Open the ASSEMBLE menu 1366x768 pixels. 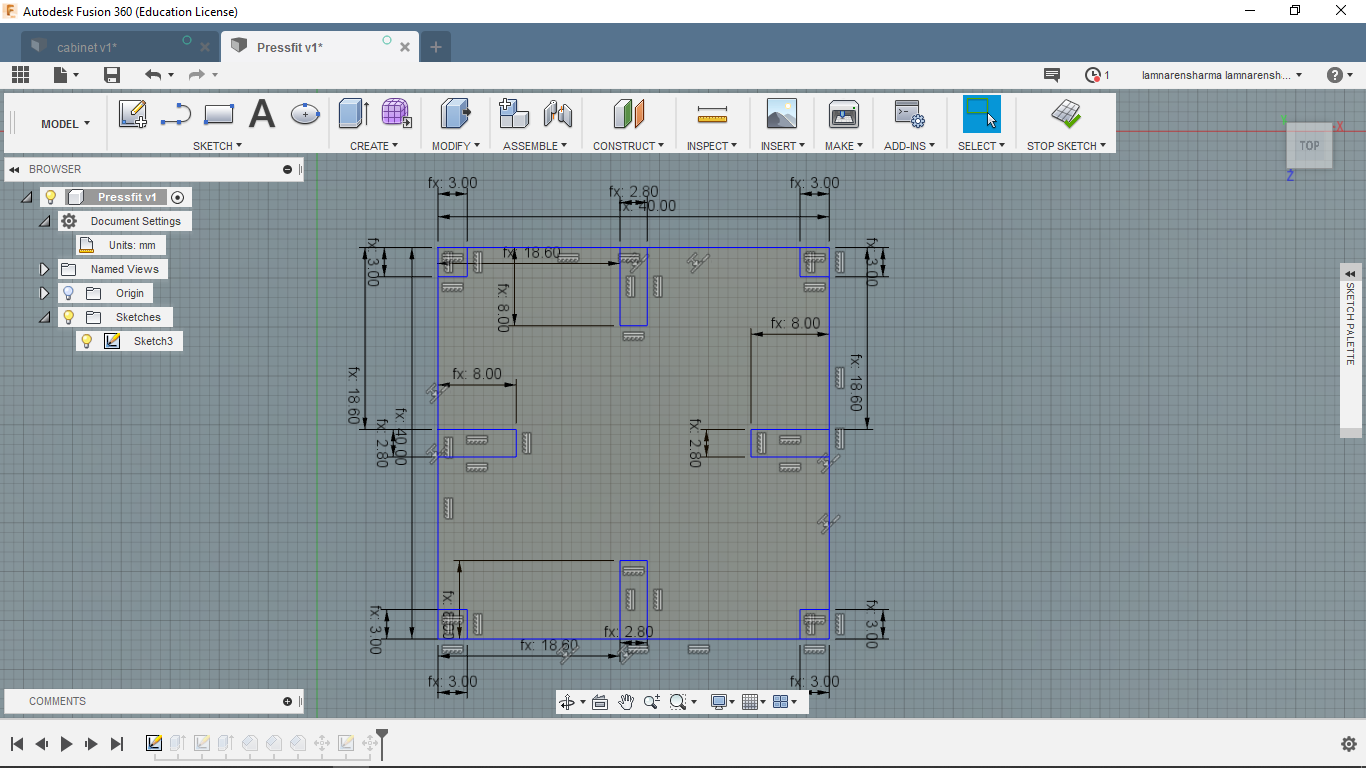click(x=535, y=146)
